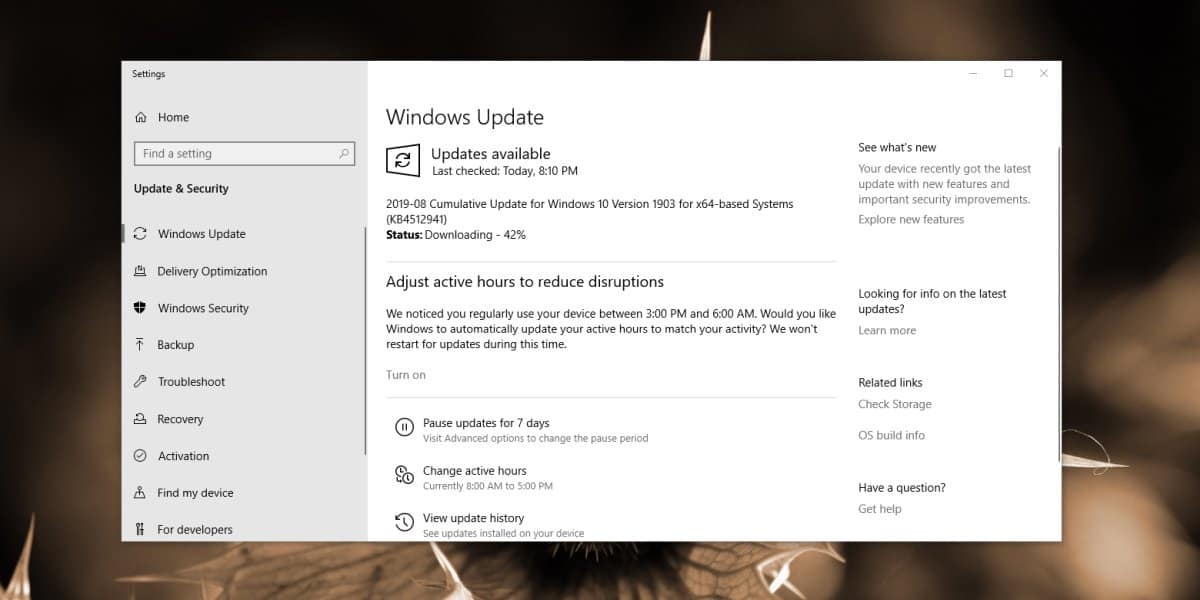Click Change active hours option
Screen dimensions: 1200x600
(474, 471)
